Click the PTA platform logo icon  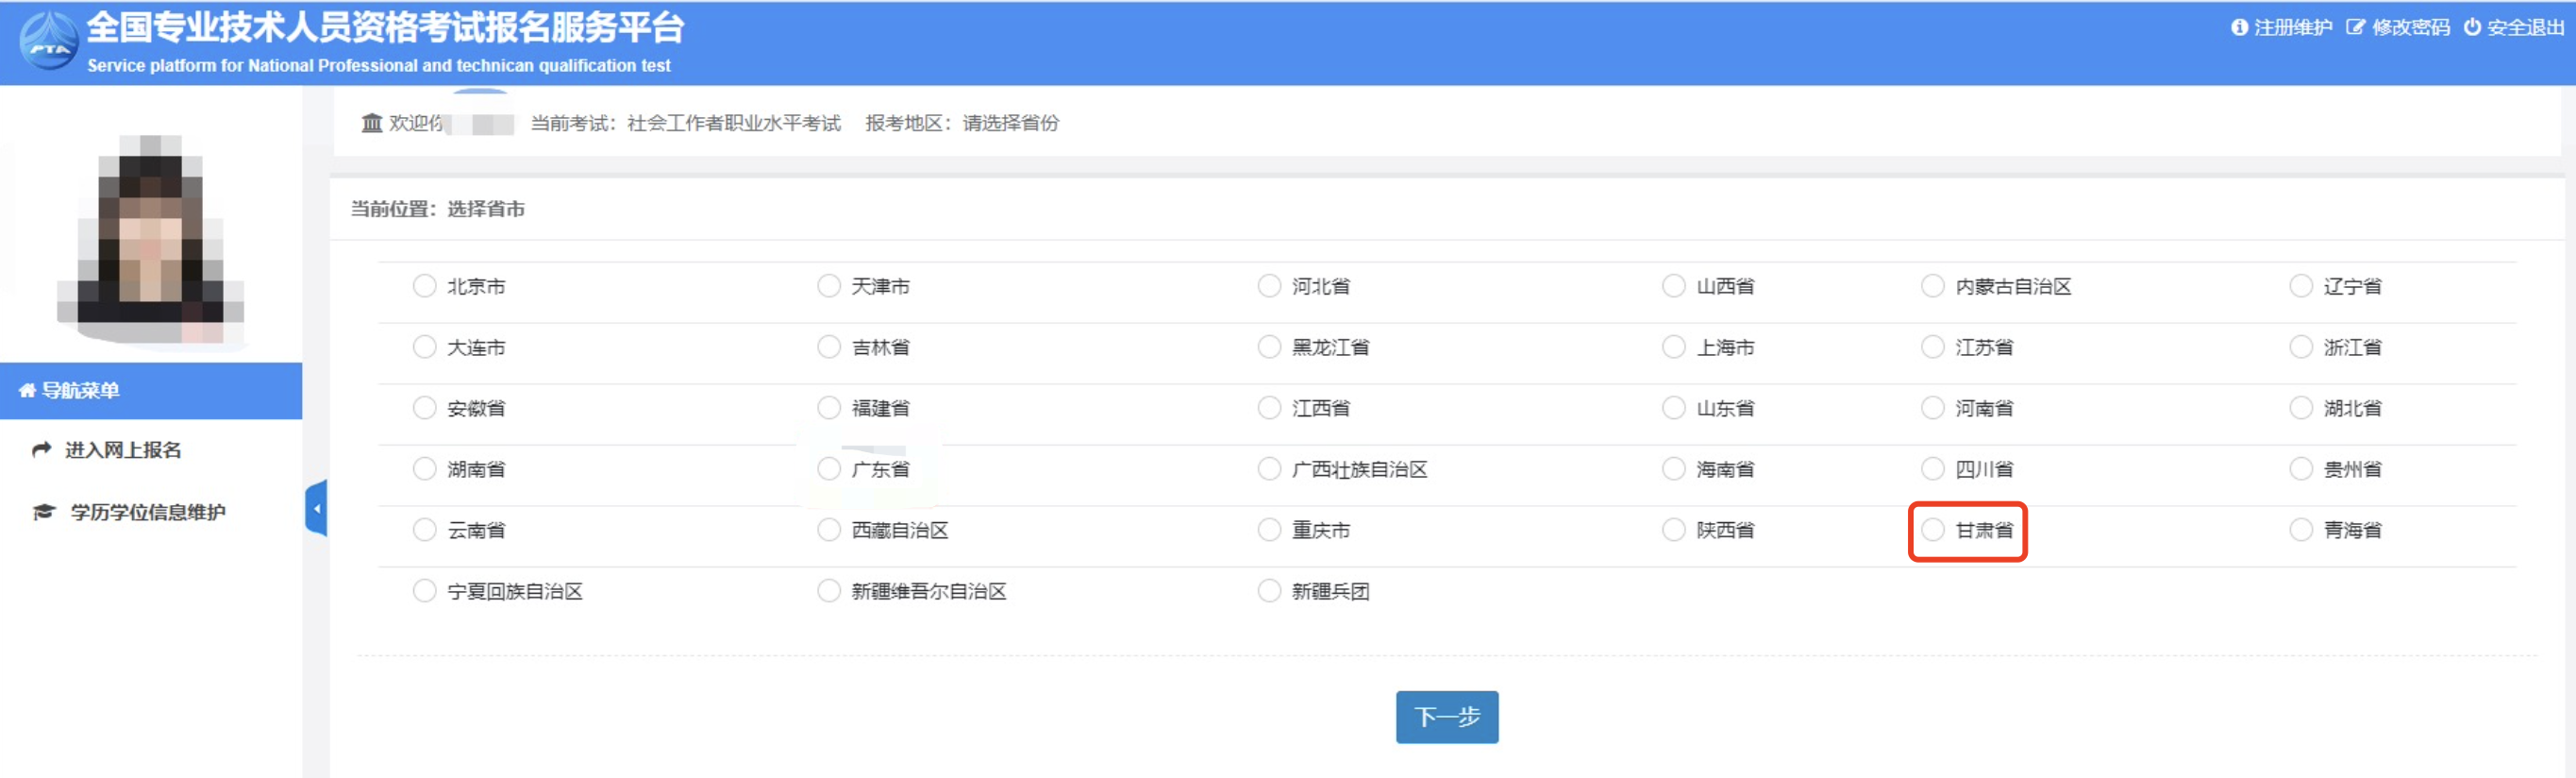(48, 41)
